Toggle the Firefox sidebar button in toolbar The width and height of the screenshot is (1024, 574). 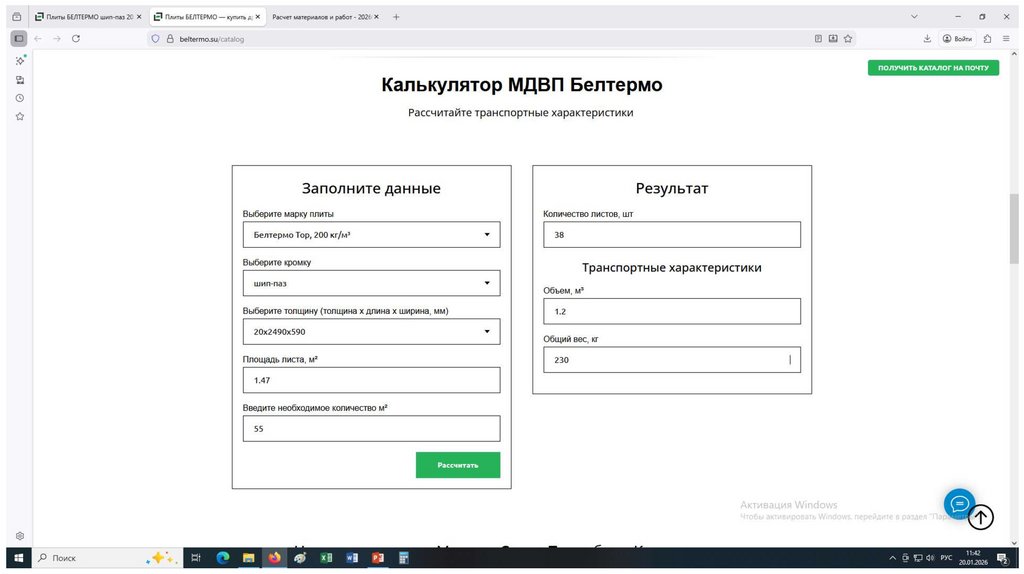pos(19,39)
